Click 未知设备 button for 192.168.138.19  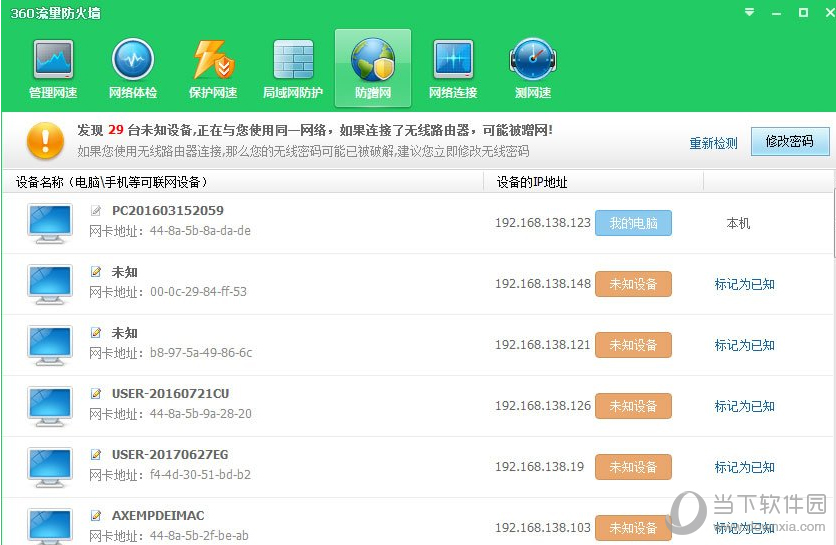[633, 467]
